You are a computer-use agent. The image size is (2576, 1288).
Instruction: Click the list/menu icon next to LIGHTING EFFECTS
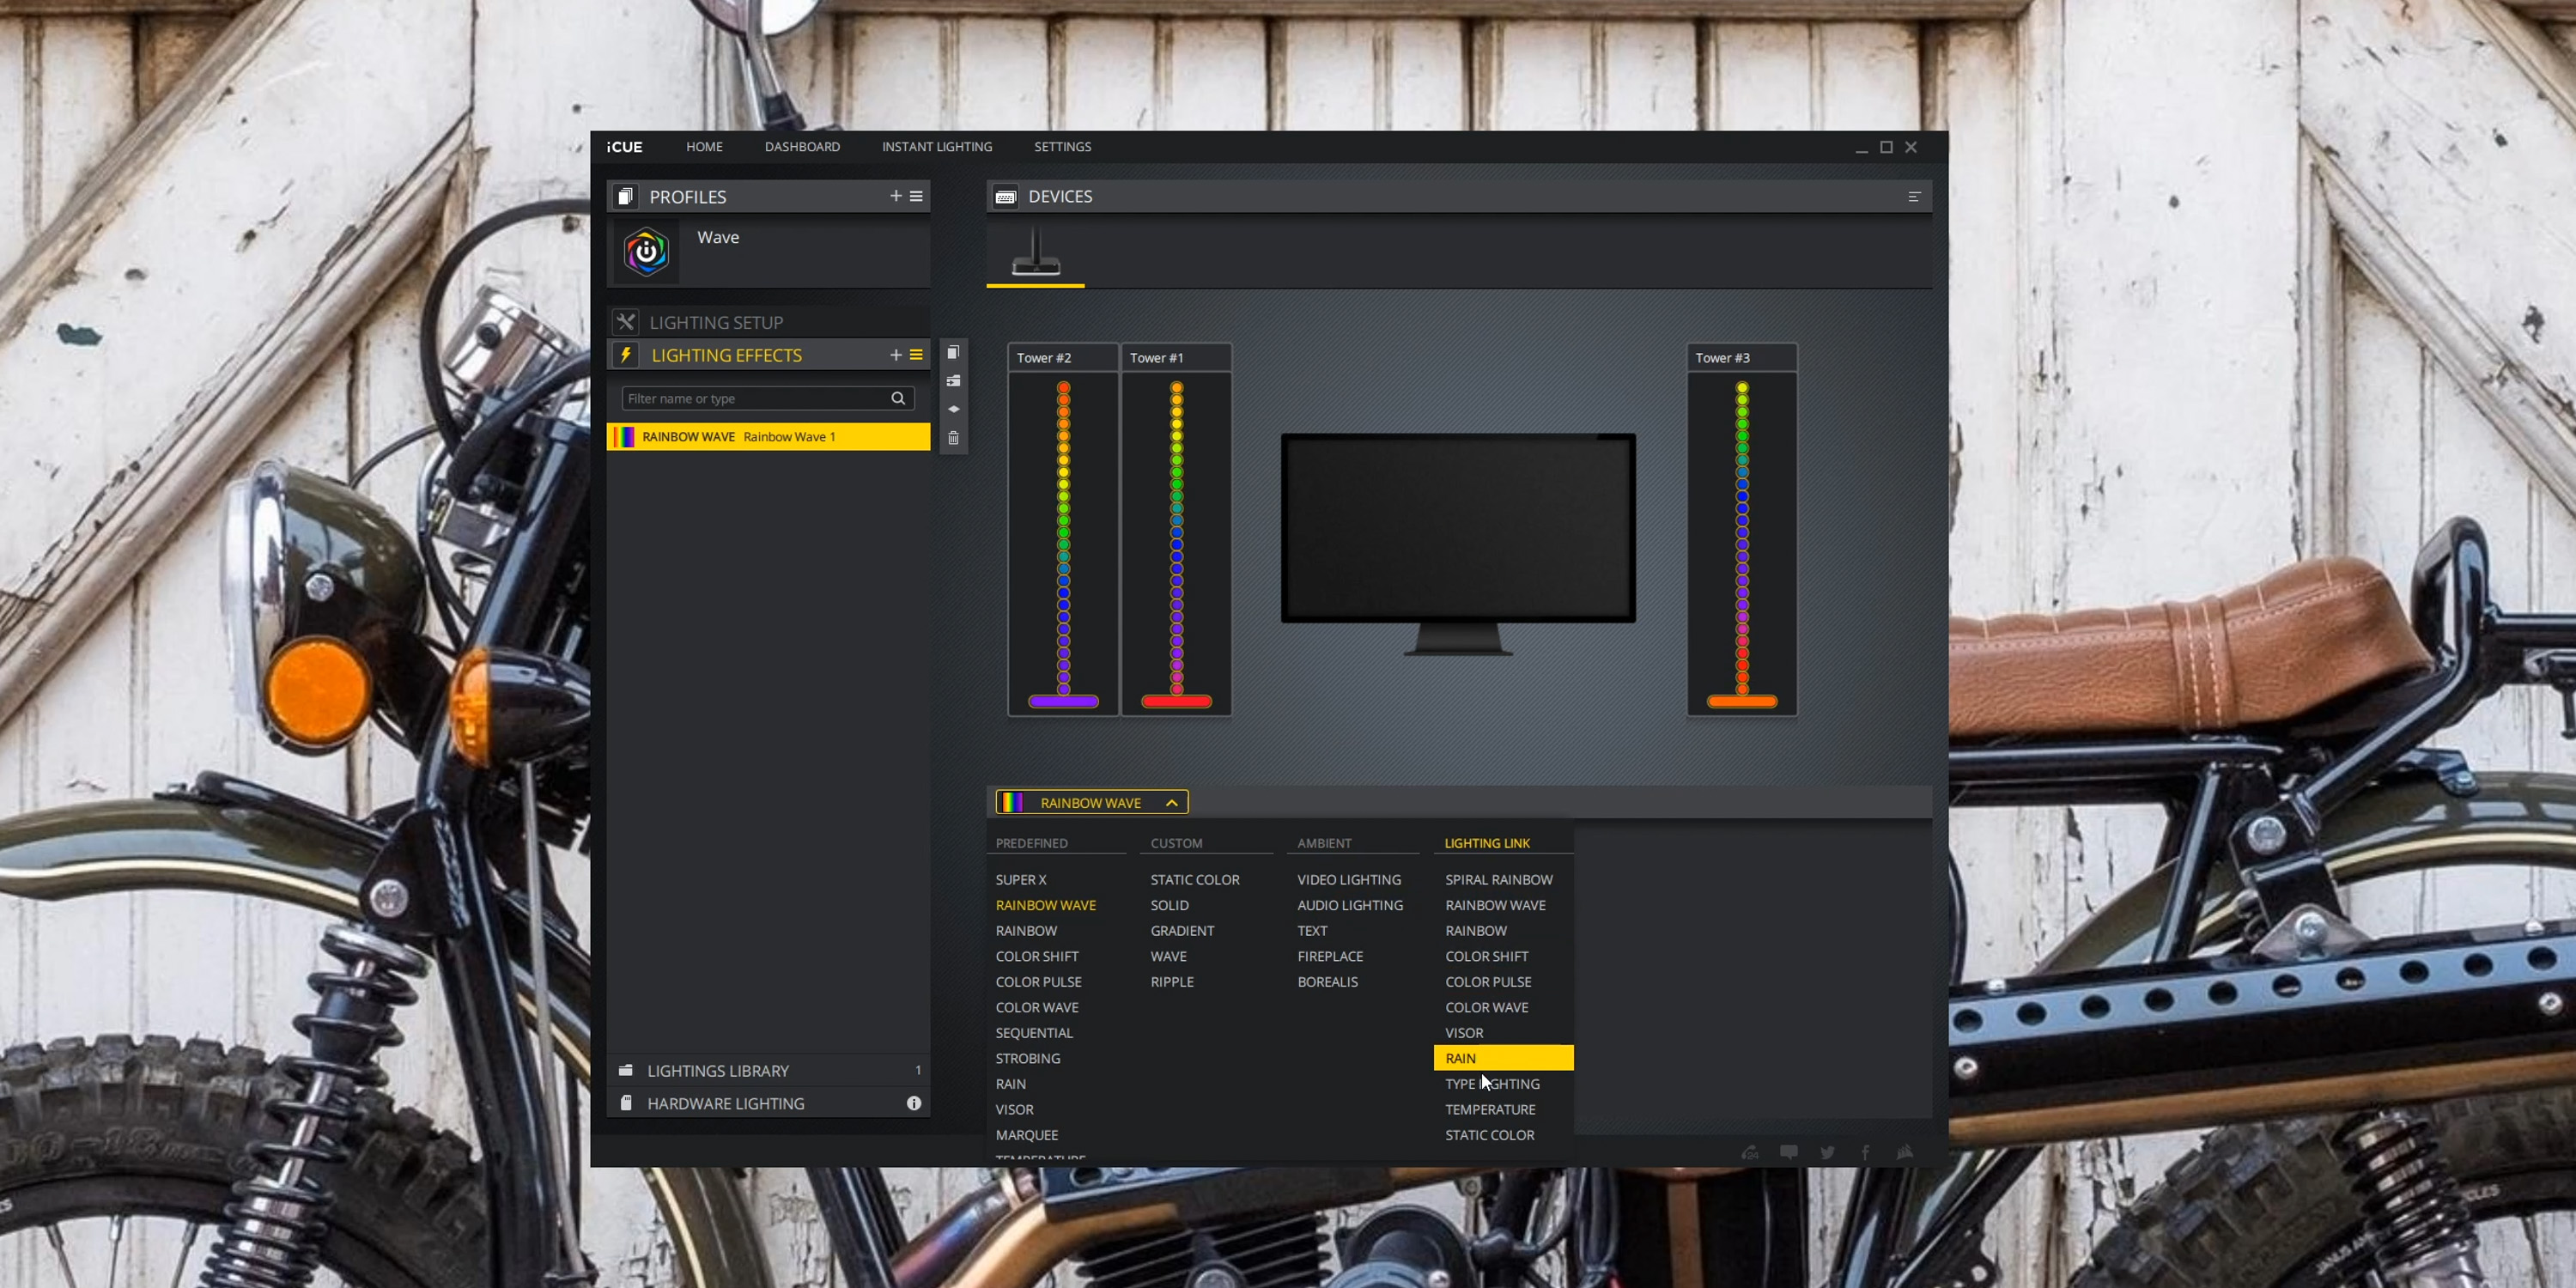(917, 355)
